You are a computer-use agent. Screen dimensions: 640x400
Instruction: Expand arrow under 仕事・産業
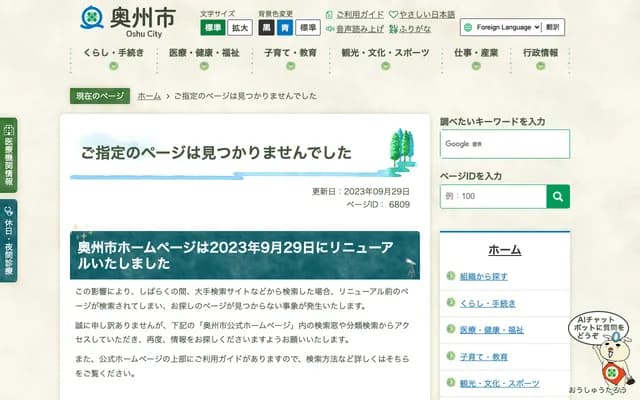click(476, 66)
